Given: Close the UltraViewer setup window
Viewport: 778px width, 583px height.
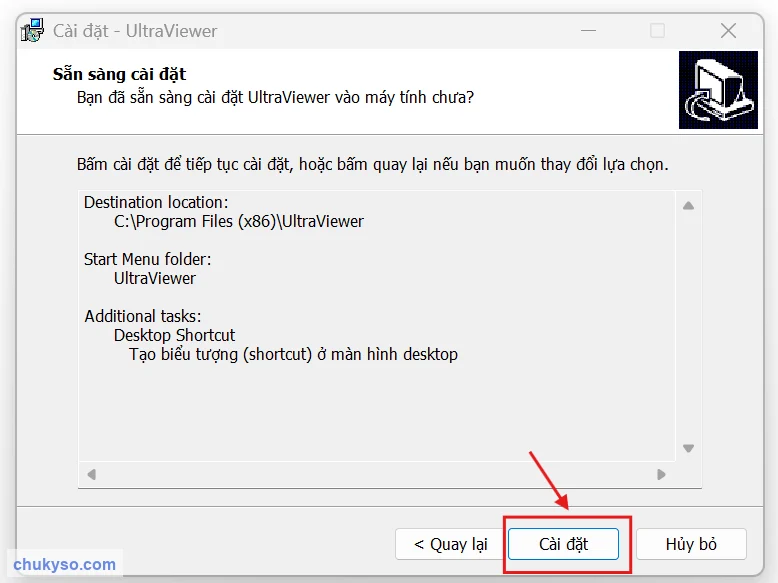Looking at the screenshot, I should point(728,31).
